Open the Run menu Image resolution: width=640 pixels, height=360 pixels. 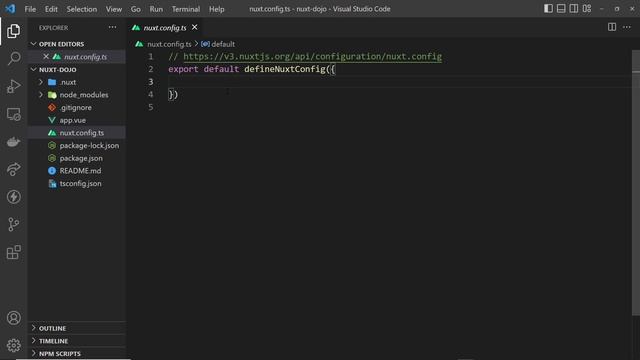point(156,9)
